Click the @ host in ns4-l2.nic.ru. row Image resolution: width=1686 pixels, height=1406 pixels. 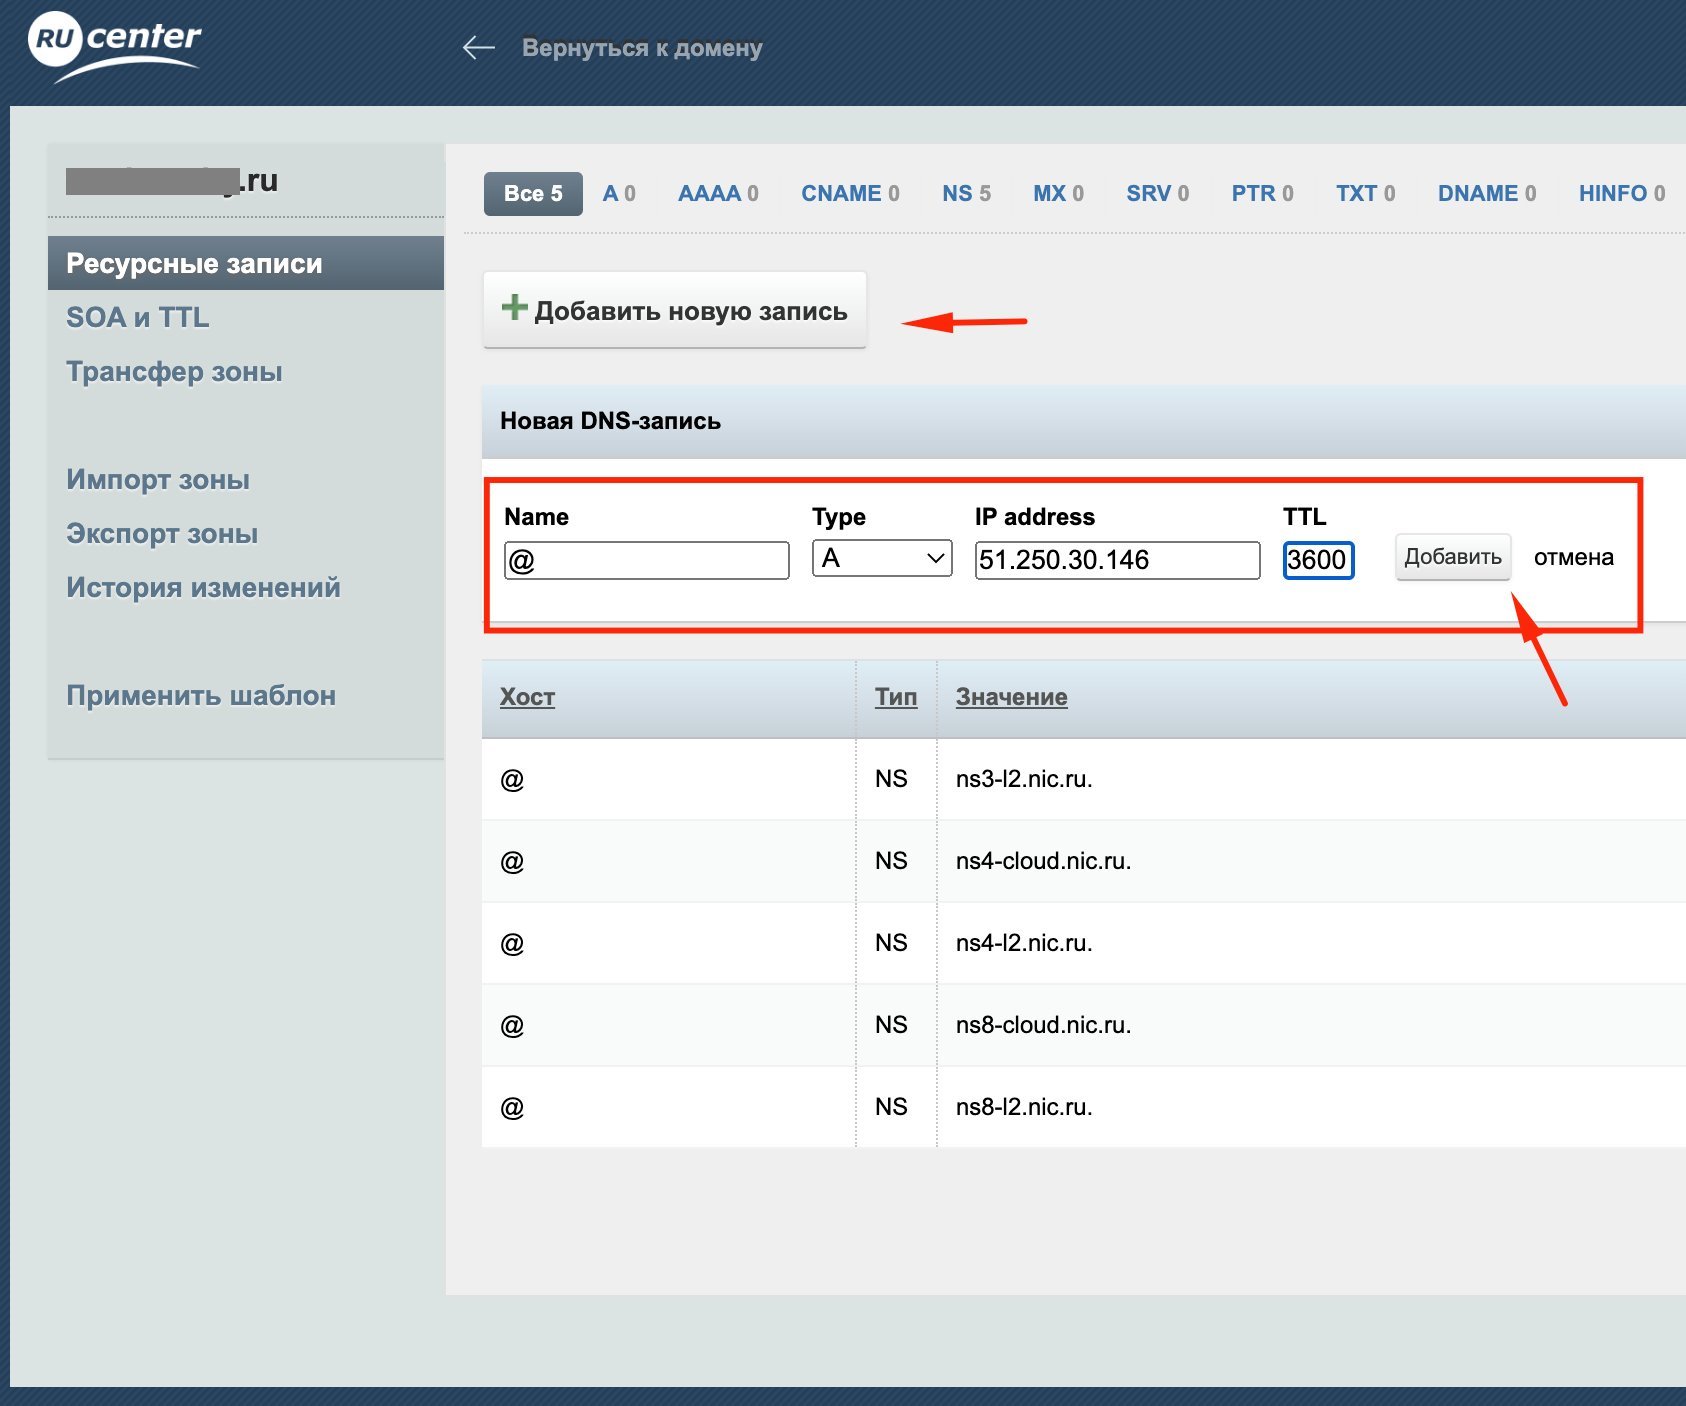click(x=512, y=943)
